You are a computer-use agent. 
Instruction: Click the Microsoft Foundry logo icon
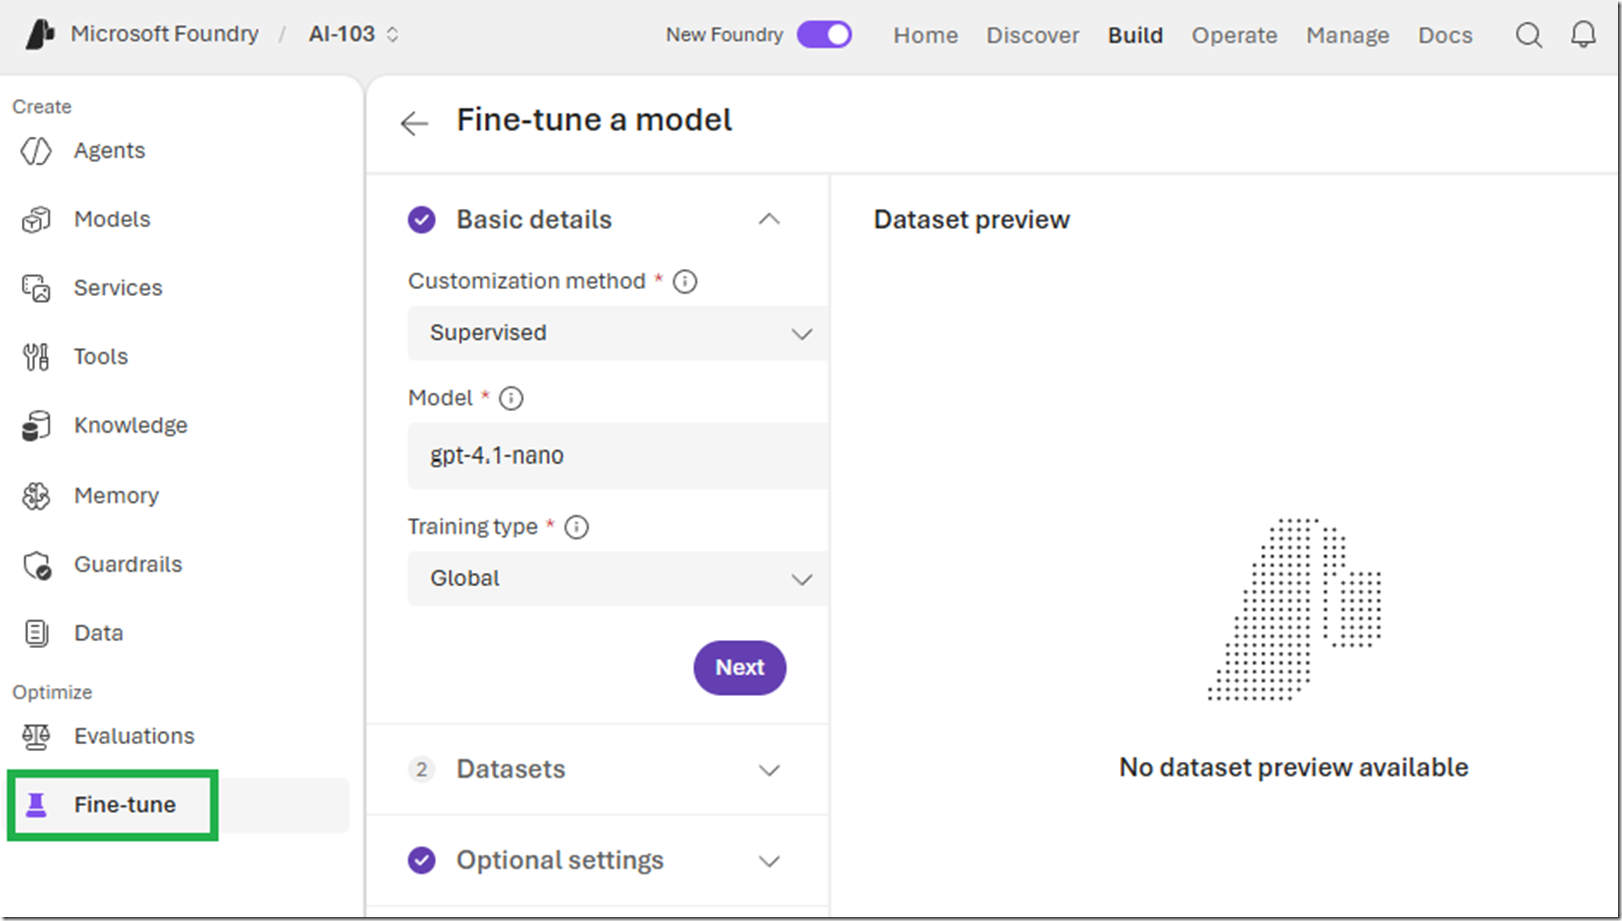(40, 35)
